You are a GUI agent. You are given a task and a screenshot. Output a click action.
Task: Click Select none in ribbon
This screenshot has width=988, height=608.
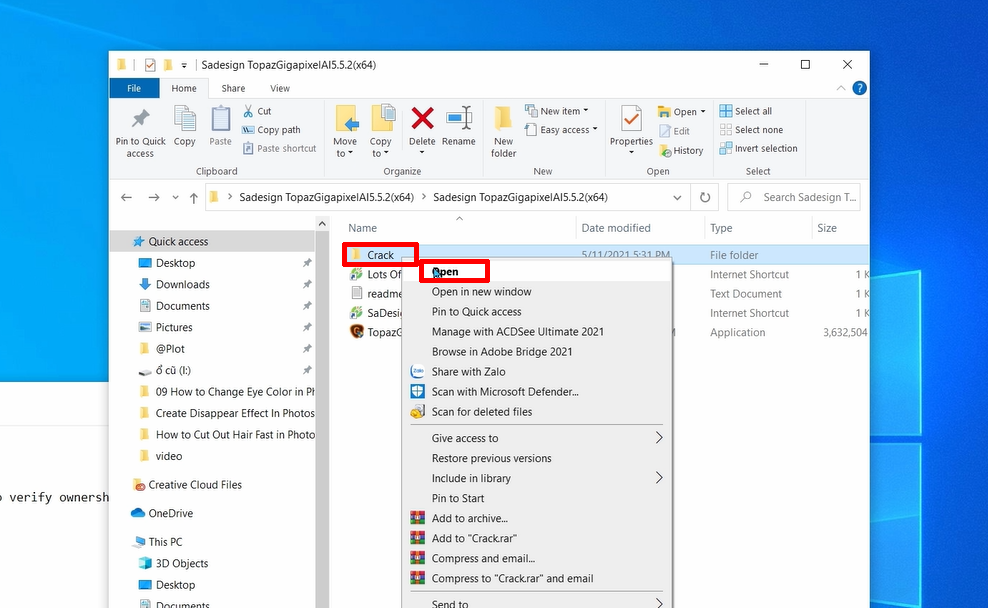[x=752, y=130]
